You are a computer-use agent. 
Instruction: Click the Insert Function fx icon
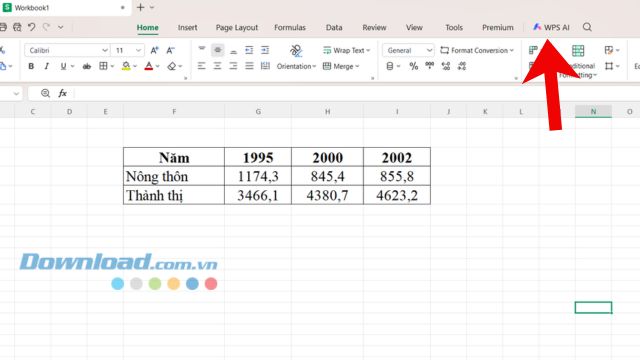point(62,93)
